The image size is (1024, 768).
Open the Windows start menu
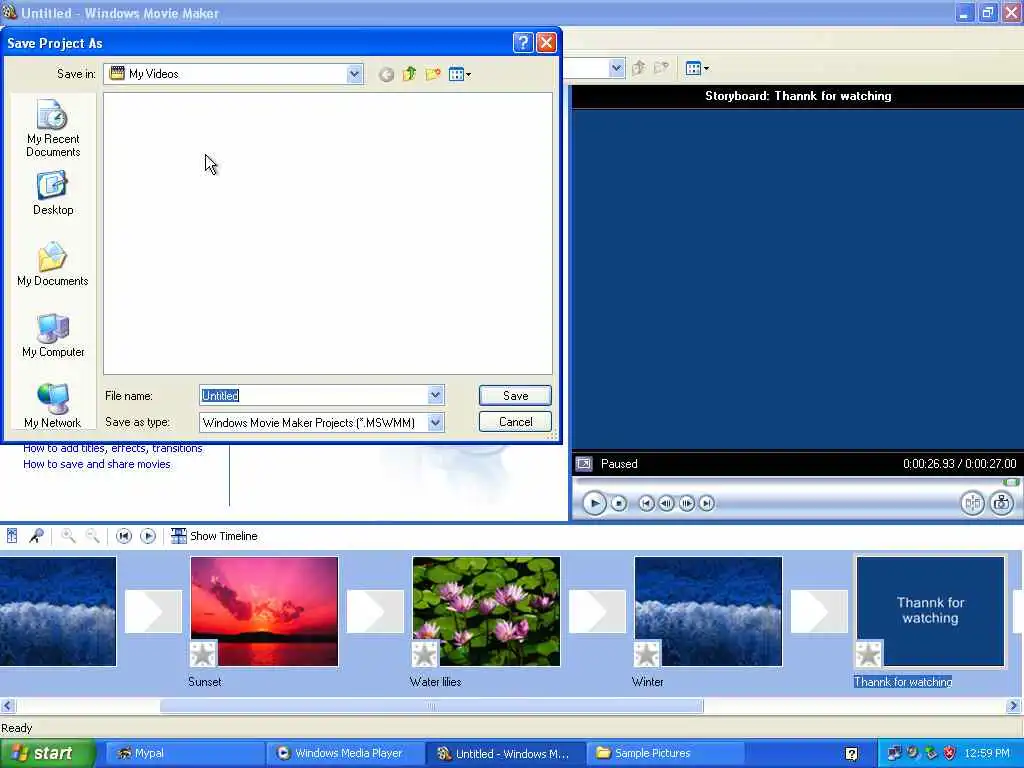[x=47, y=753]
